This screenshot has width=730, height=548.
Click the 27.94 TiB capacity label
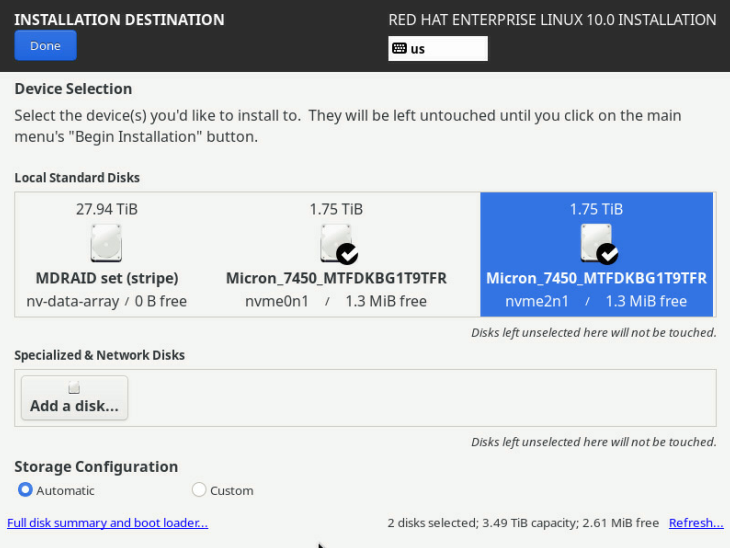[107, 209]
